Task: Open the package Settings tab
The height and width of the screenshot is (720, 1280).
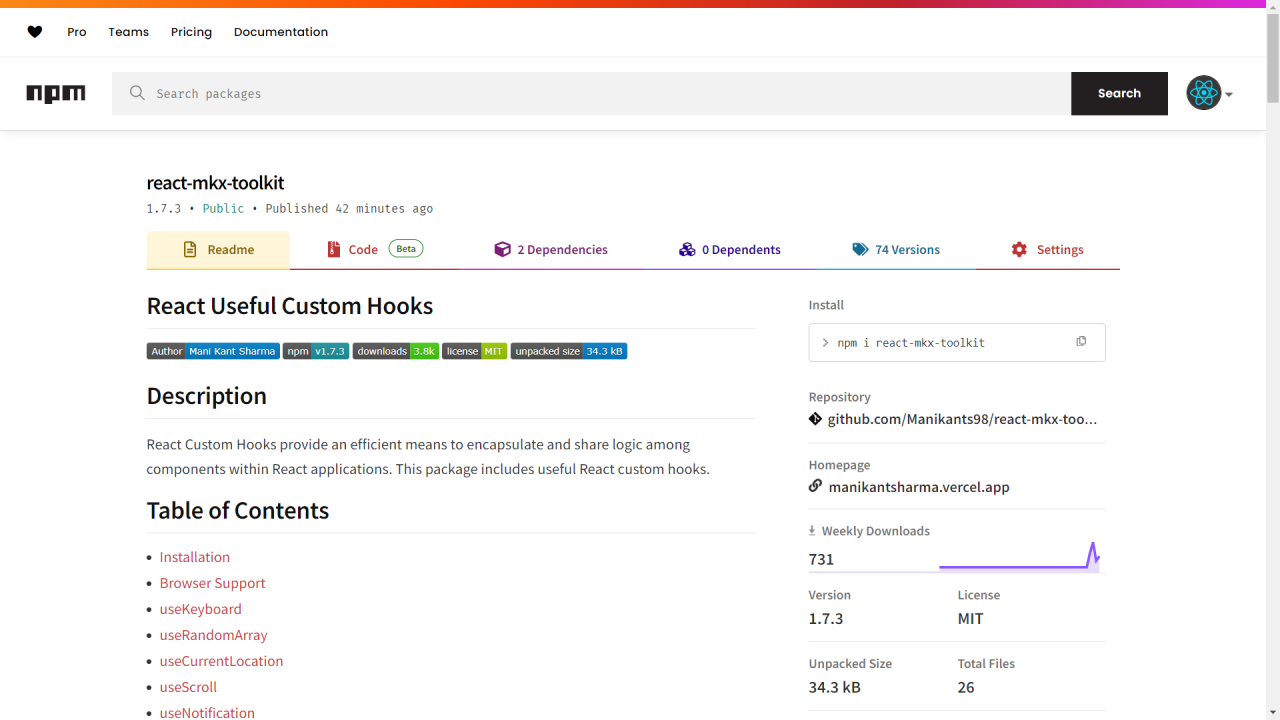Action: click(1047, 250)
